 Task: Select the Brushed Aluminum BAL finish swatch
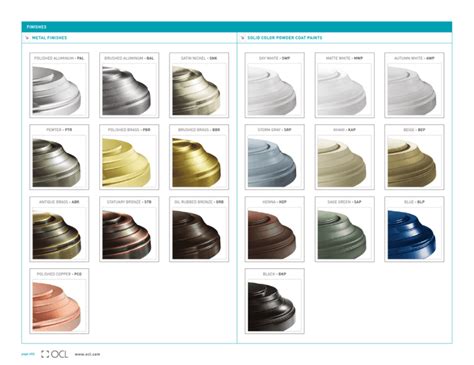coord(129,85)
